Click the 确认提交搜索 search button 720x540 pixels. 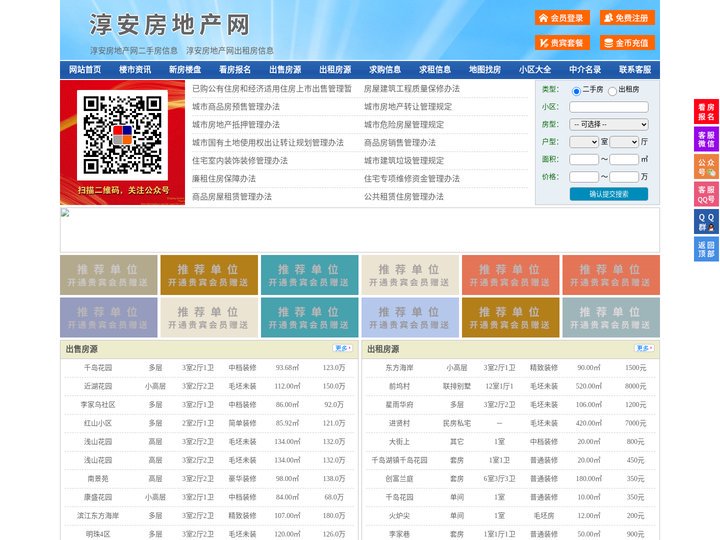pos(609,194)
